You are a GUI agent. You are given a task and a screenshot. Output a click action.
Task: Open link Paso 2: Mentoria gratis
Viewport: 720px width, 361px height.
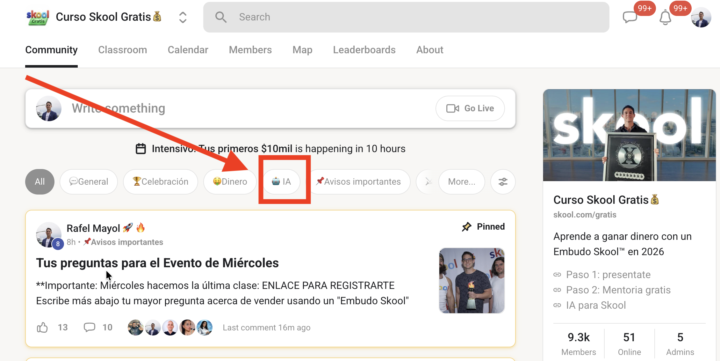pyautogui.click(x=618, y=290)
